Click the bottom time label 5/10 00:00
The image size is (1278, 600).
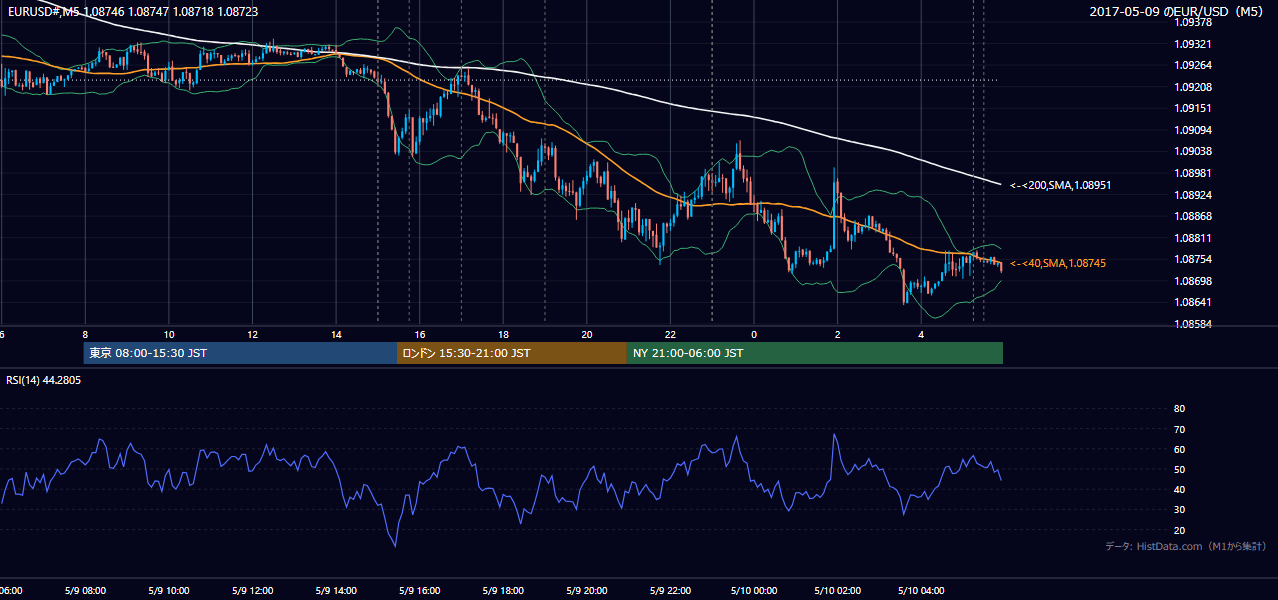[x=753, y=591]
